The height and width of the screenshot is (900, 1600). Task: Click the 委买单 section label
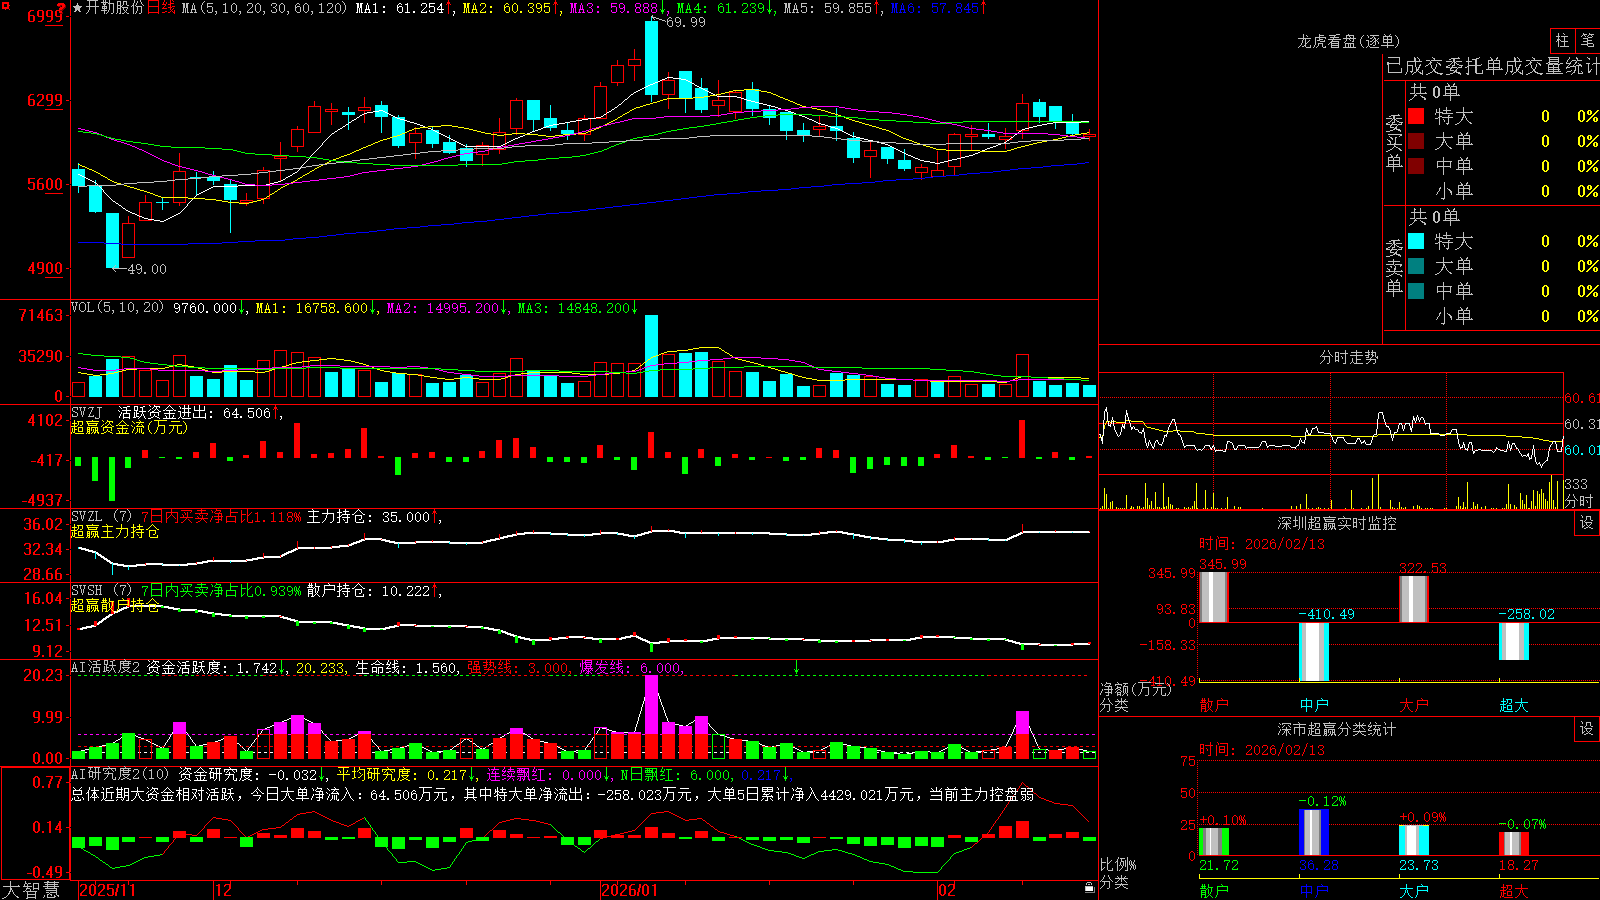point(1394,142)
